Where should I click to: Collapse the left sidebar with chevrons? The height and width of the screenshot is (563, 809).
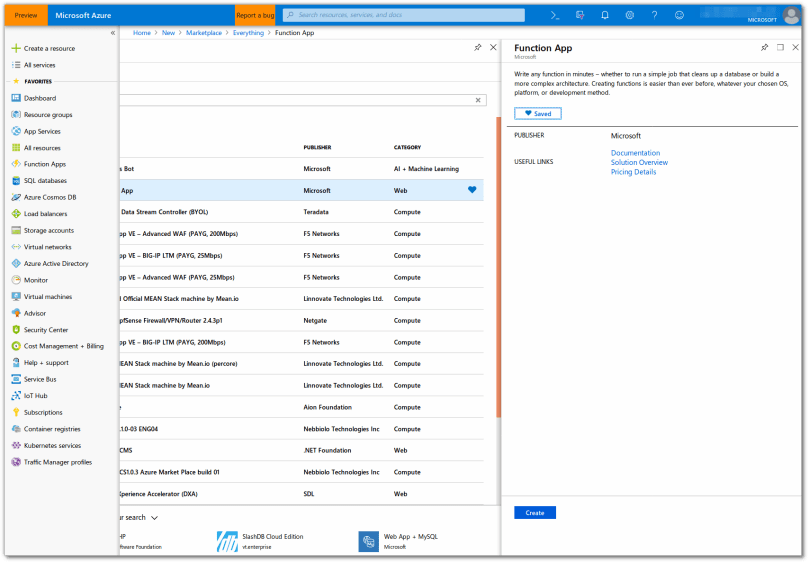(112, 33)
